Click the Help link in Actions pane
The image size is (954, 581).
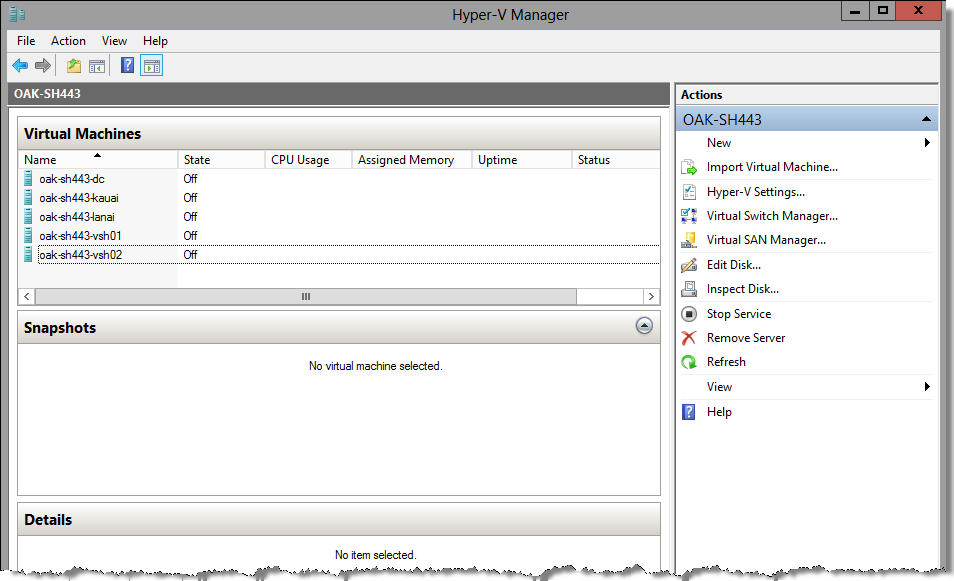(x=719, y=411)
